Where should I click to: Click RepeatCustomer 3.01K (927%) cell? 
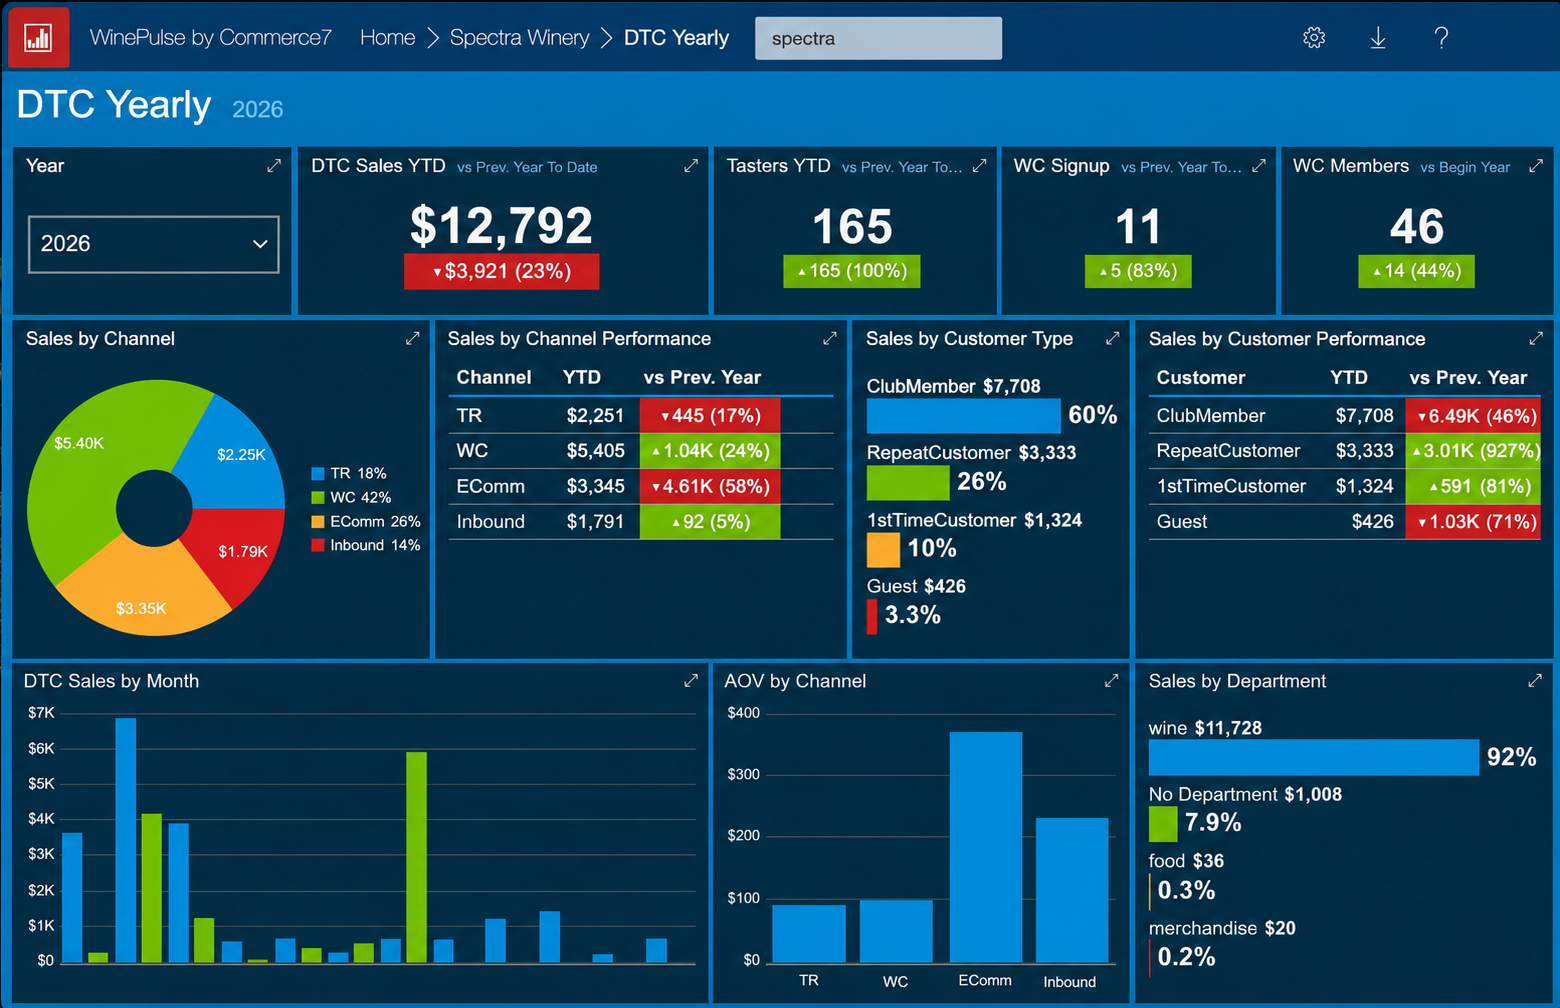point(1472,451)
